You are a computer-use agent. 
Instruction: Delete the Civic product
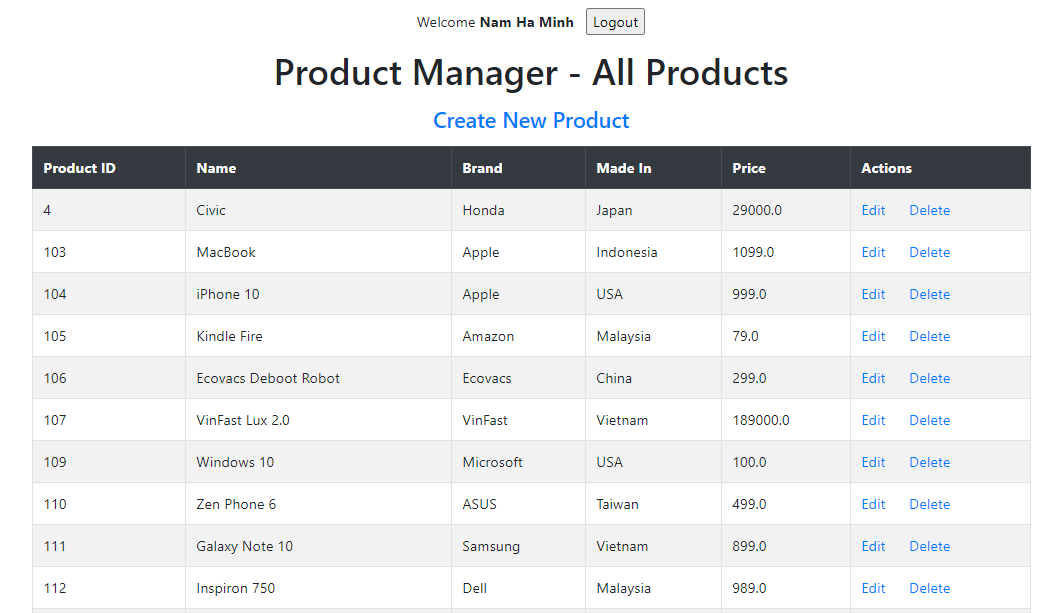pyautogui.click(x=929, y=210)
